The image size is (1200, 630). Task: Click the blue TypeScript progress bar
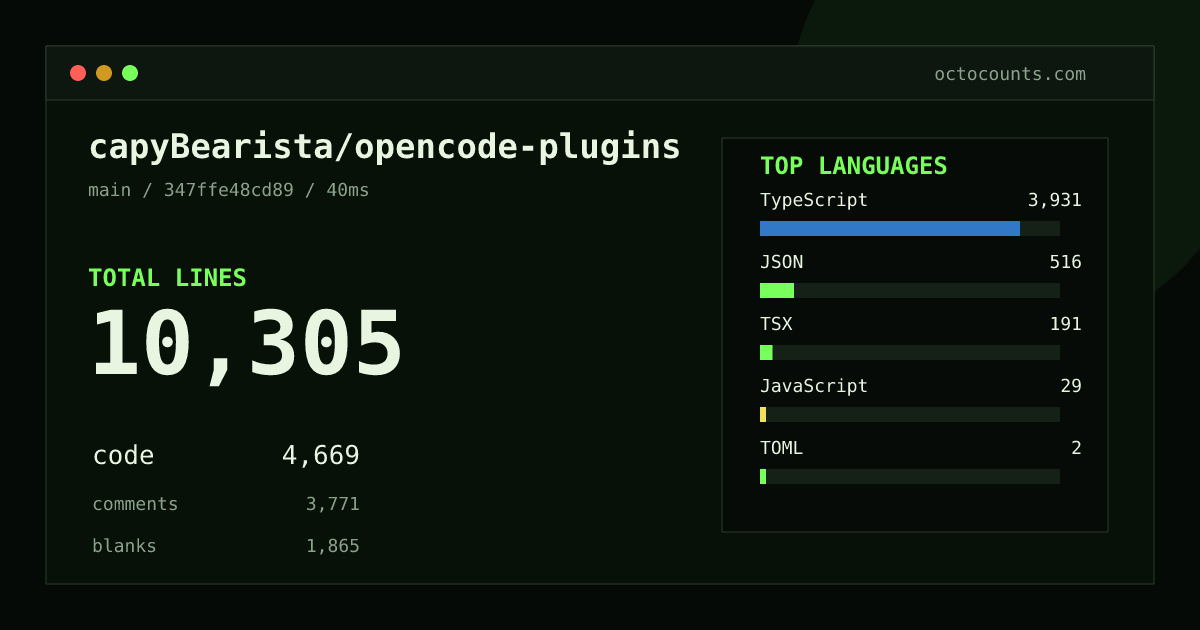(x=890, y=228)
